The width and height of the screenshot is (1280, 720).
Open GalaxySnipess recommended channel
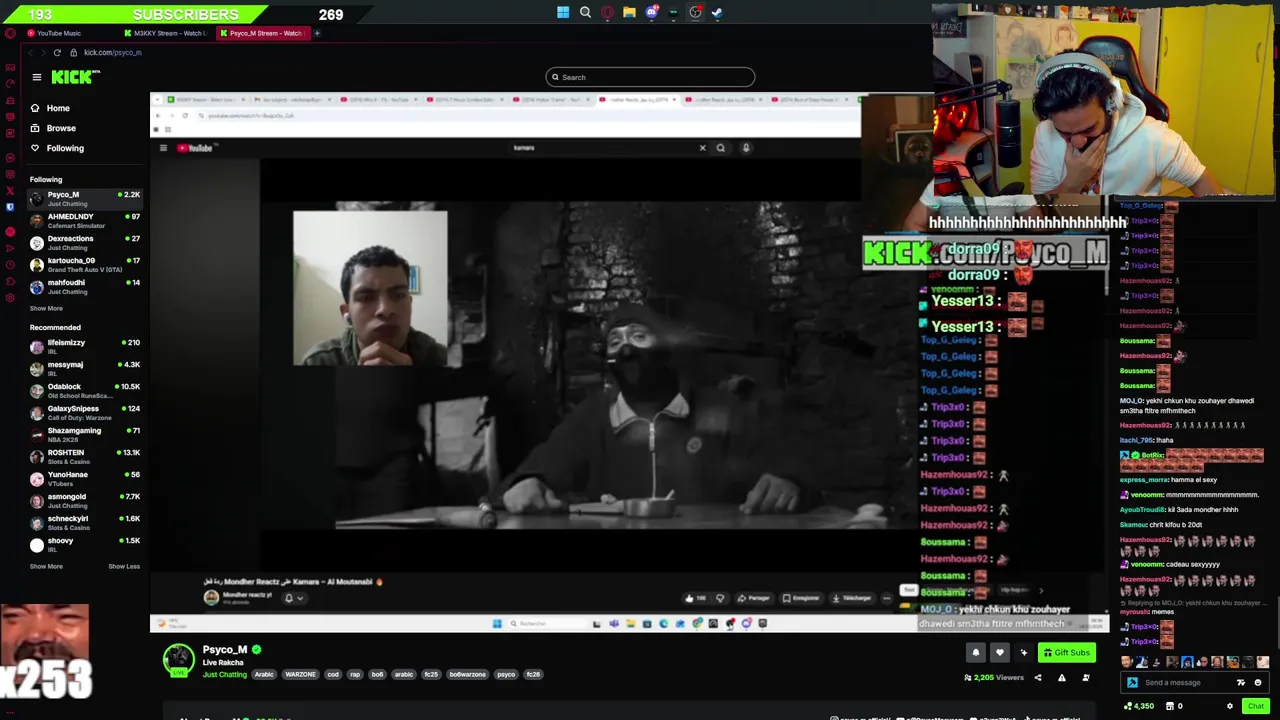pyautogui.click(x=85, y=412)
